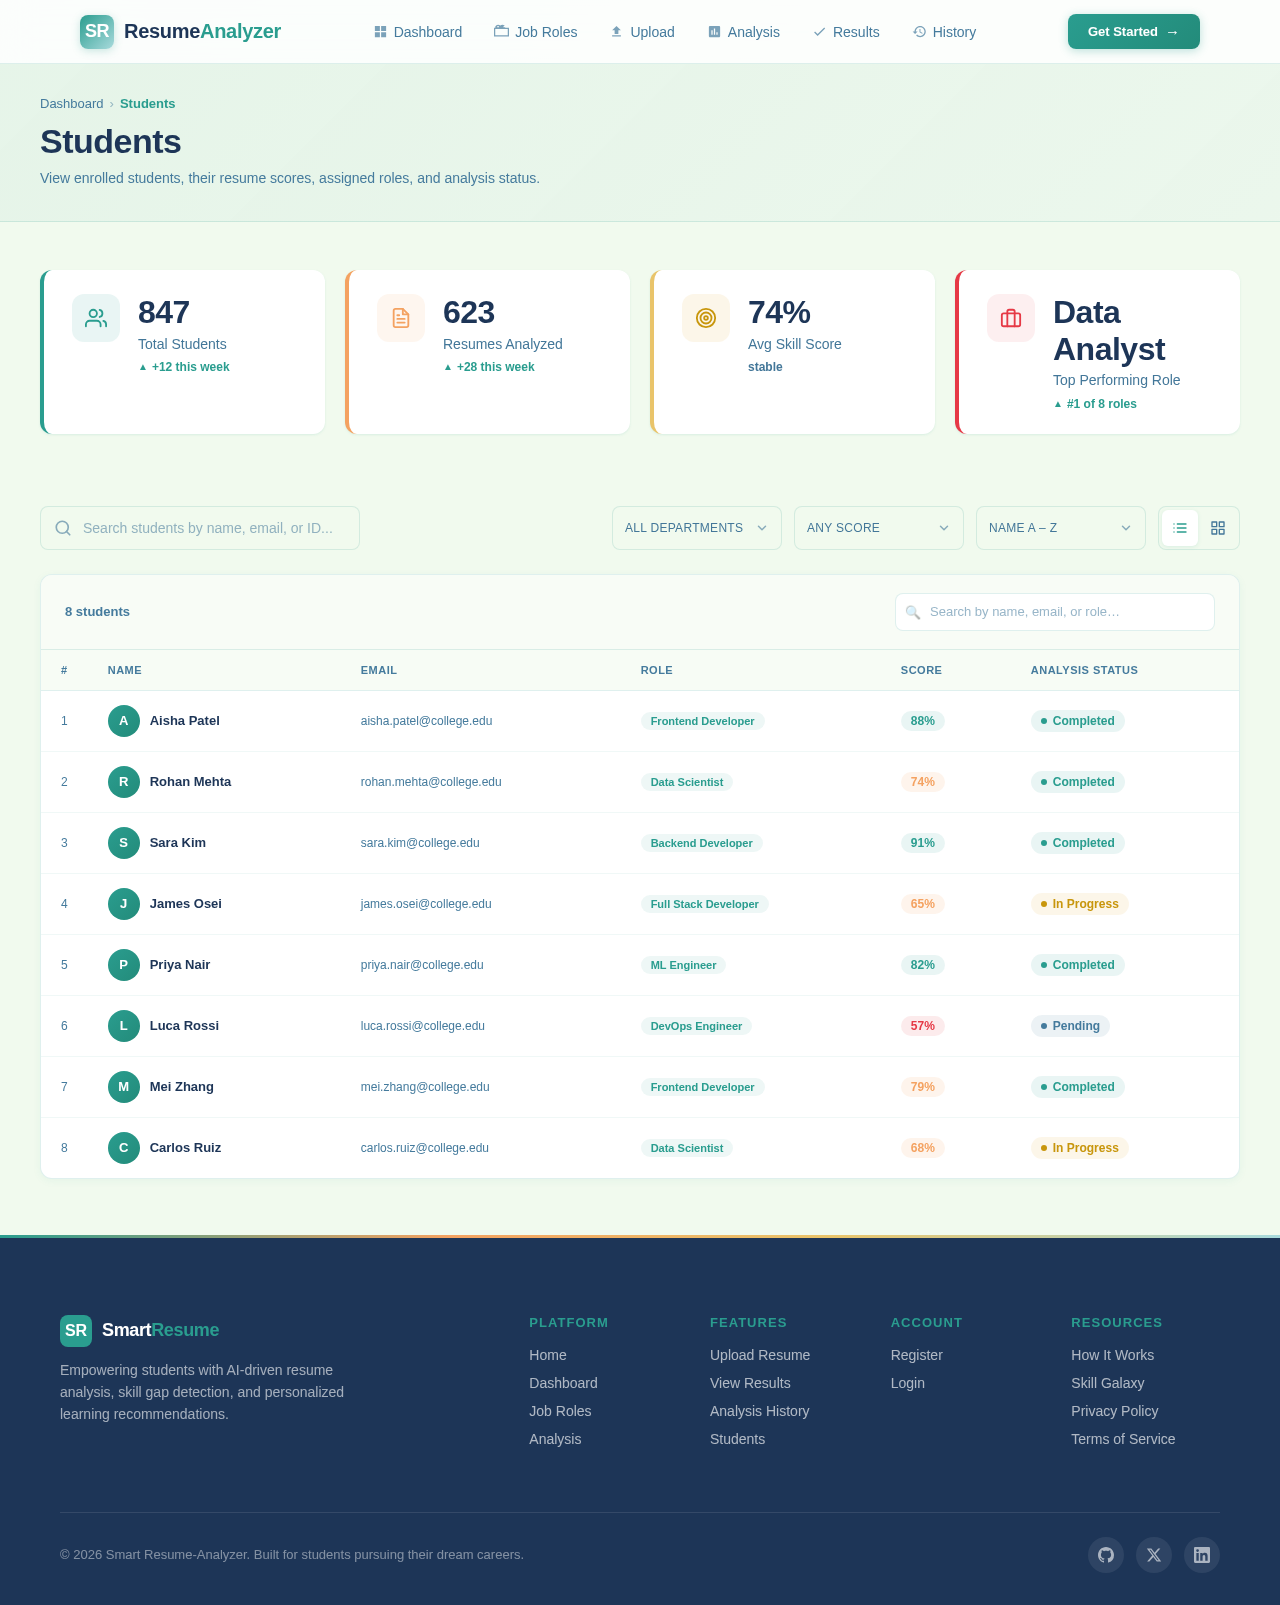The image size is (1280, 1605).
Task: Open Register footer link
Action: 917,1355
